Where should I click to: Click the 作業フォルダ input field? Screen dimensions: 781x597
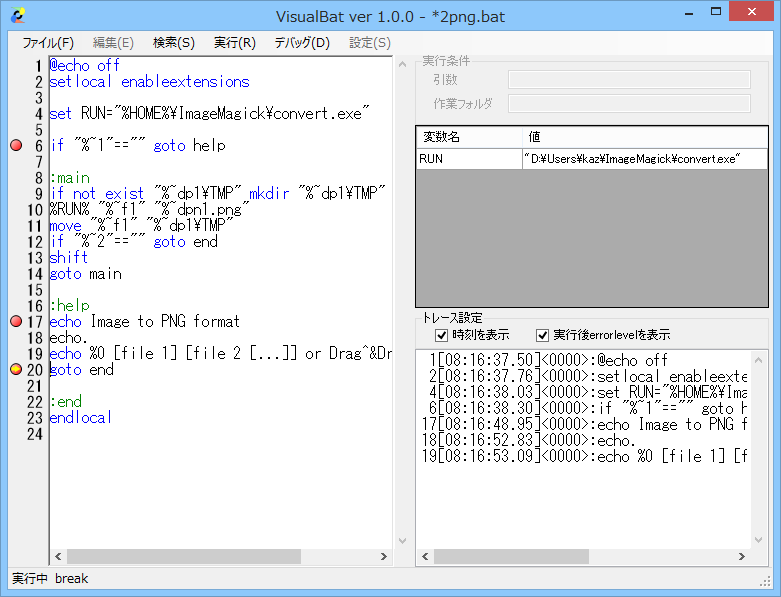629,104
